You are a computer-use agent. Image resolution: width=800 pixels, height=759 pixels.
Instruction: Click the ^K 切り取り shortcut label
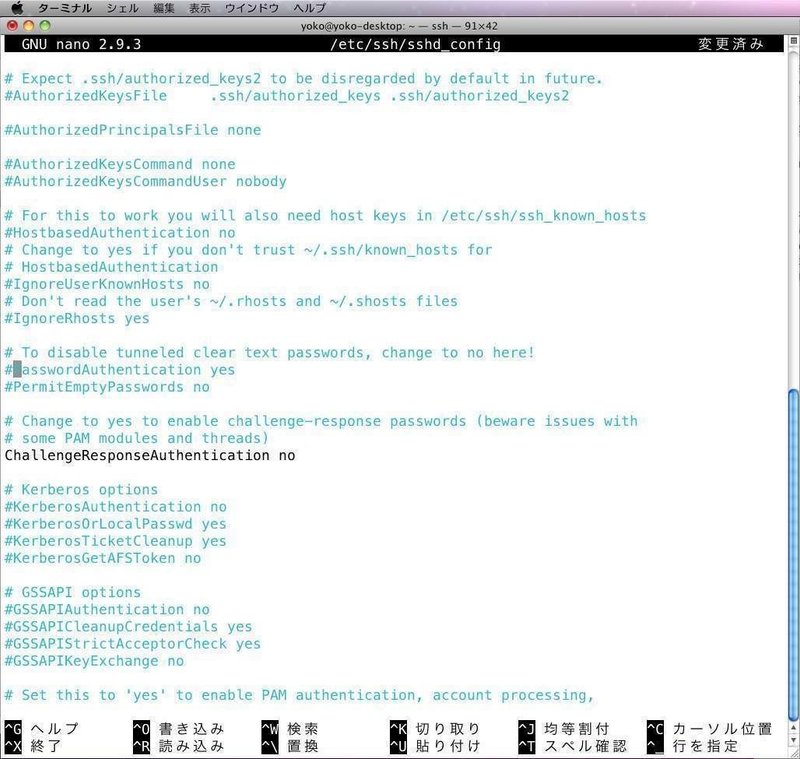[435, 728]
